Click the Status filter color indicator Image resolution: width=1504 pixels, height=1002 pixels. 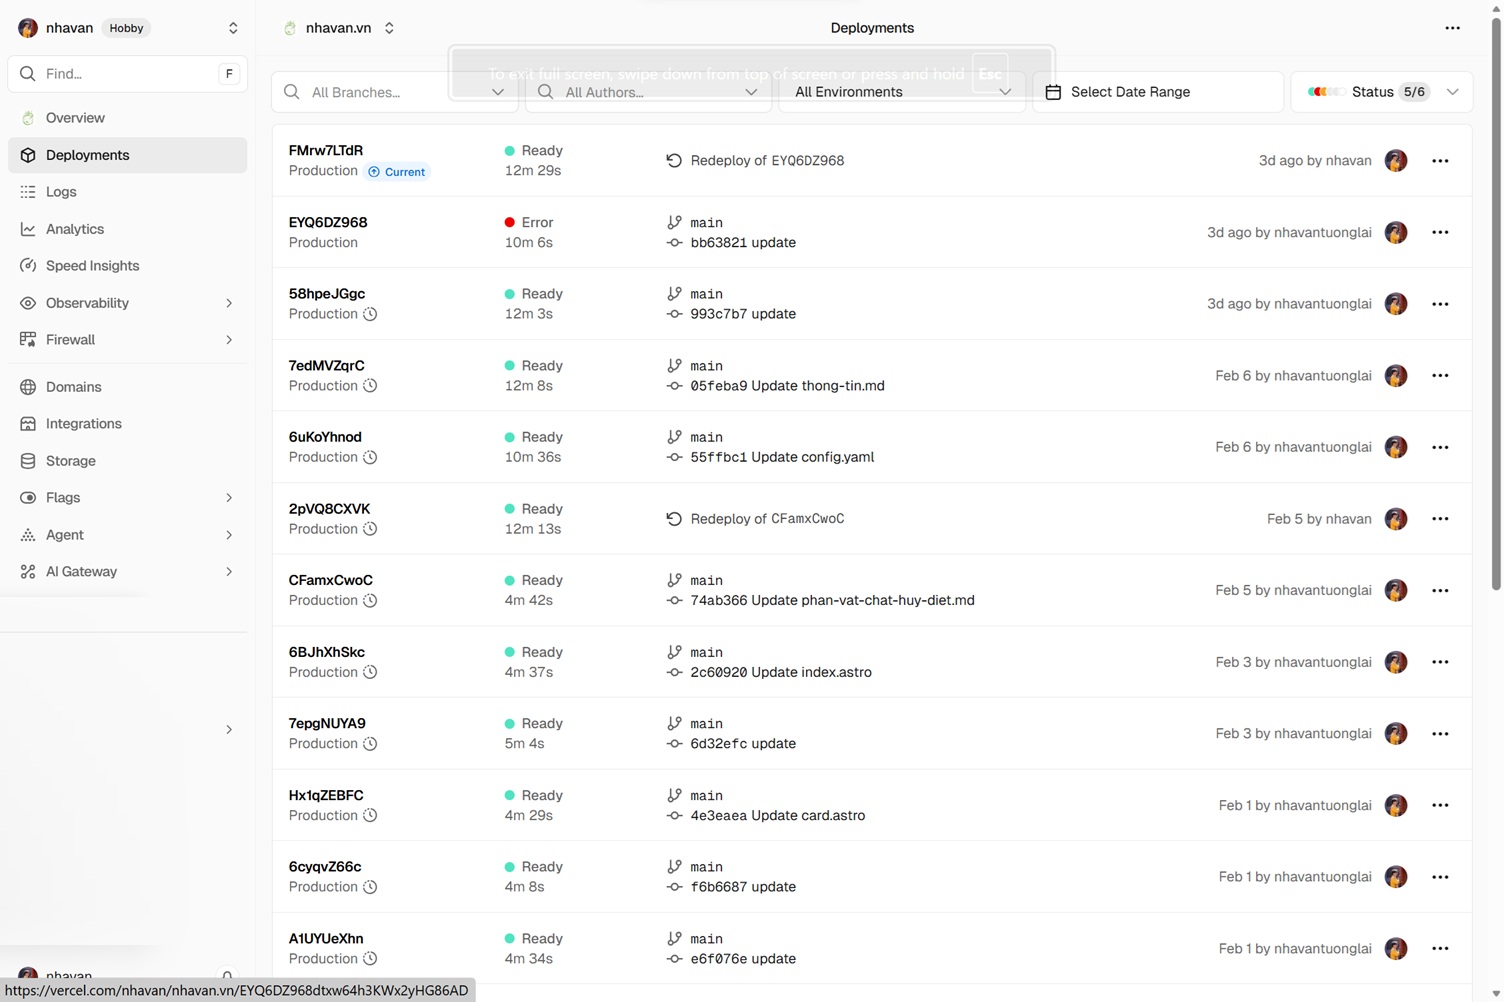click(1325, 91)
